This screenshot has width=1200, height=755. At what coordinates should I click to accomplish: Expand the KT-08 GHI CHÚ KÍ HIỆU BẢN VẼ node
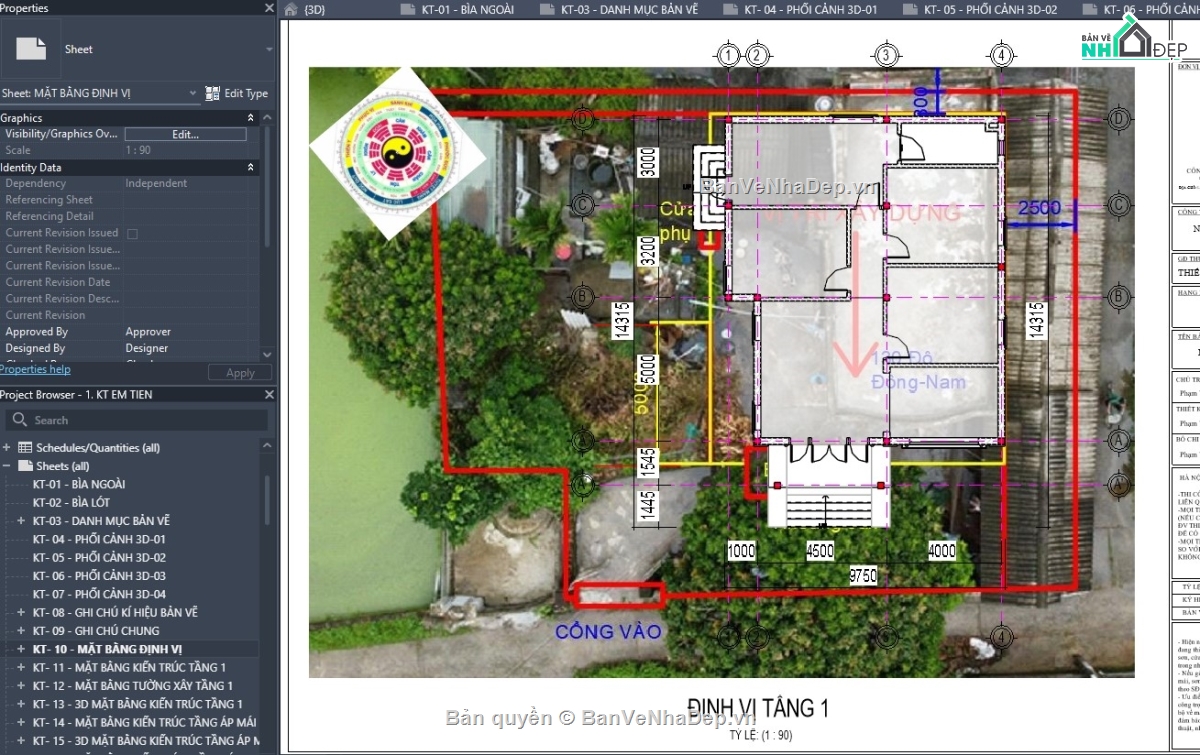pyautogui.click(x=21, y=612)
